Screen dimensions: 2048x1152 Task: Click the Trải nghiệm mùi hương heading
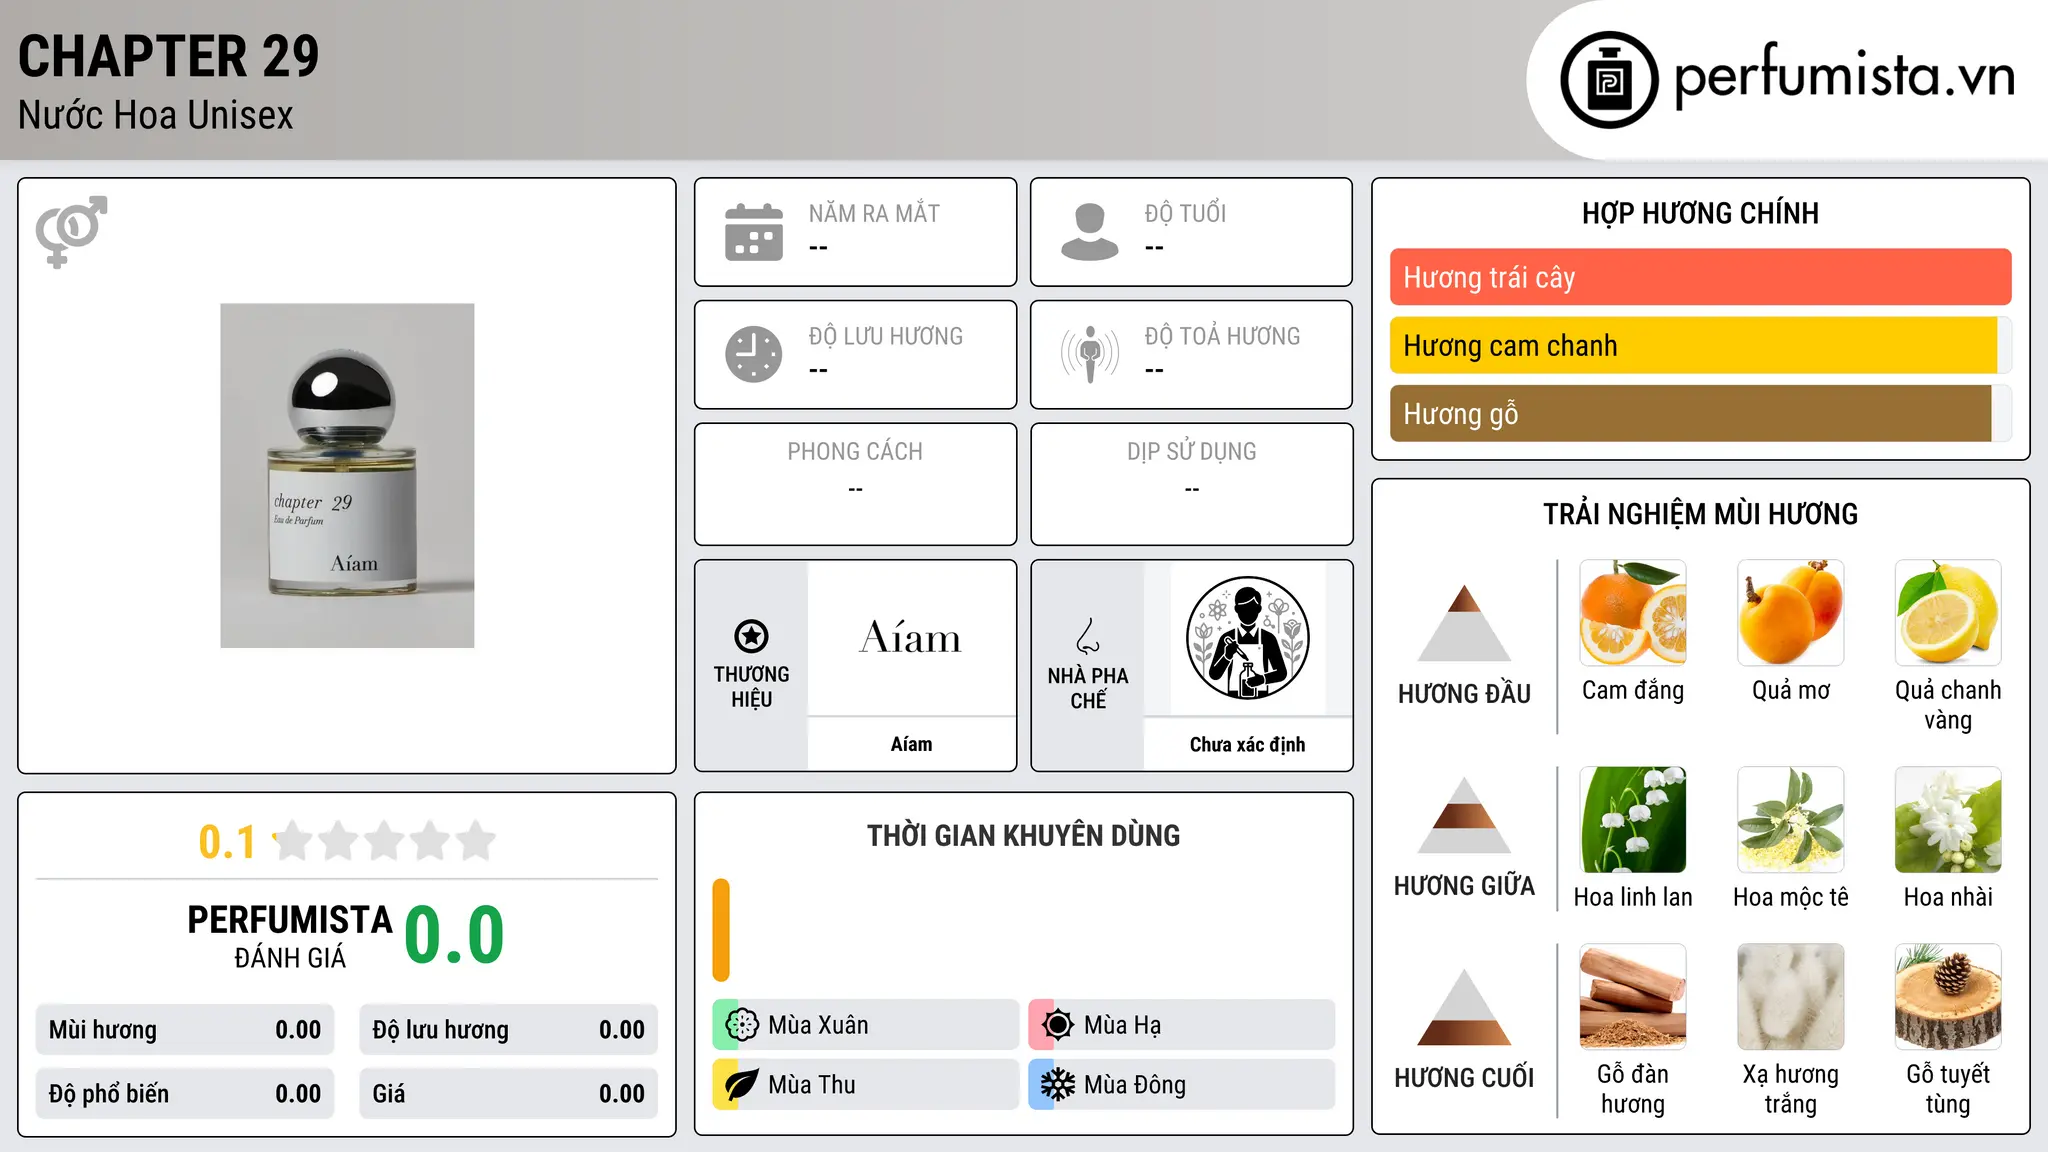pyautogui.click(x=1700, y=514)
